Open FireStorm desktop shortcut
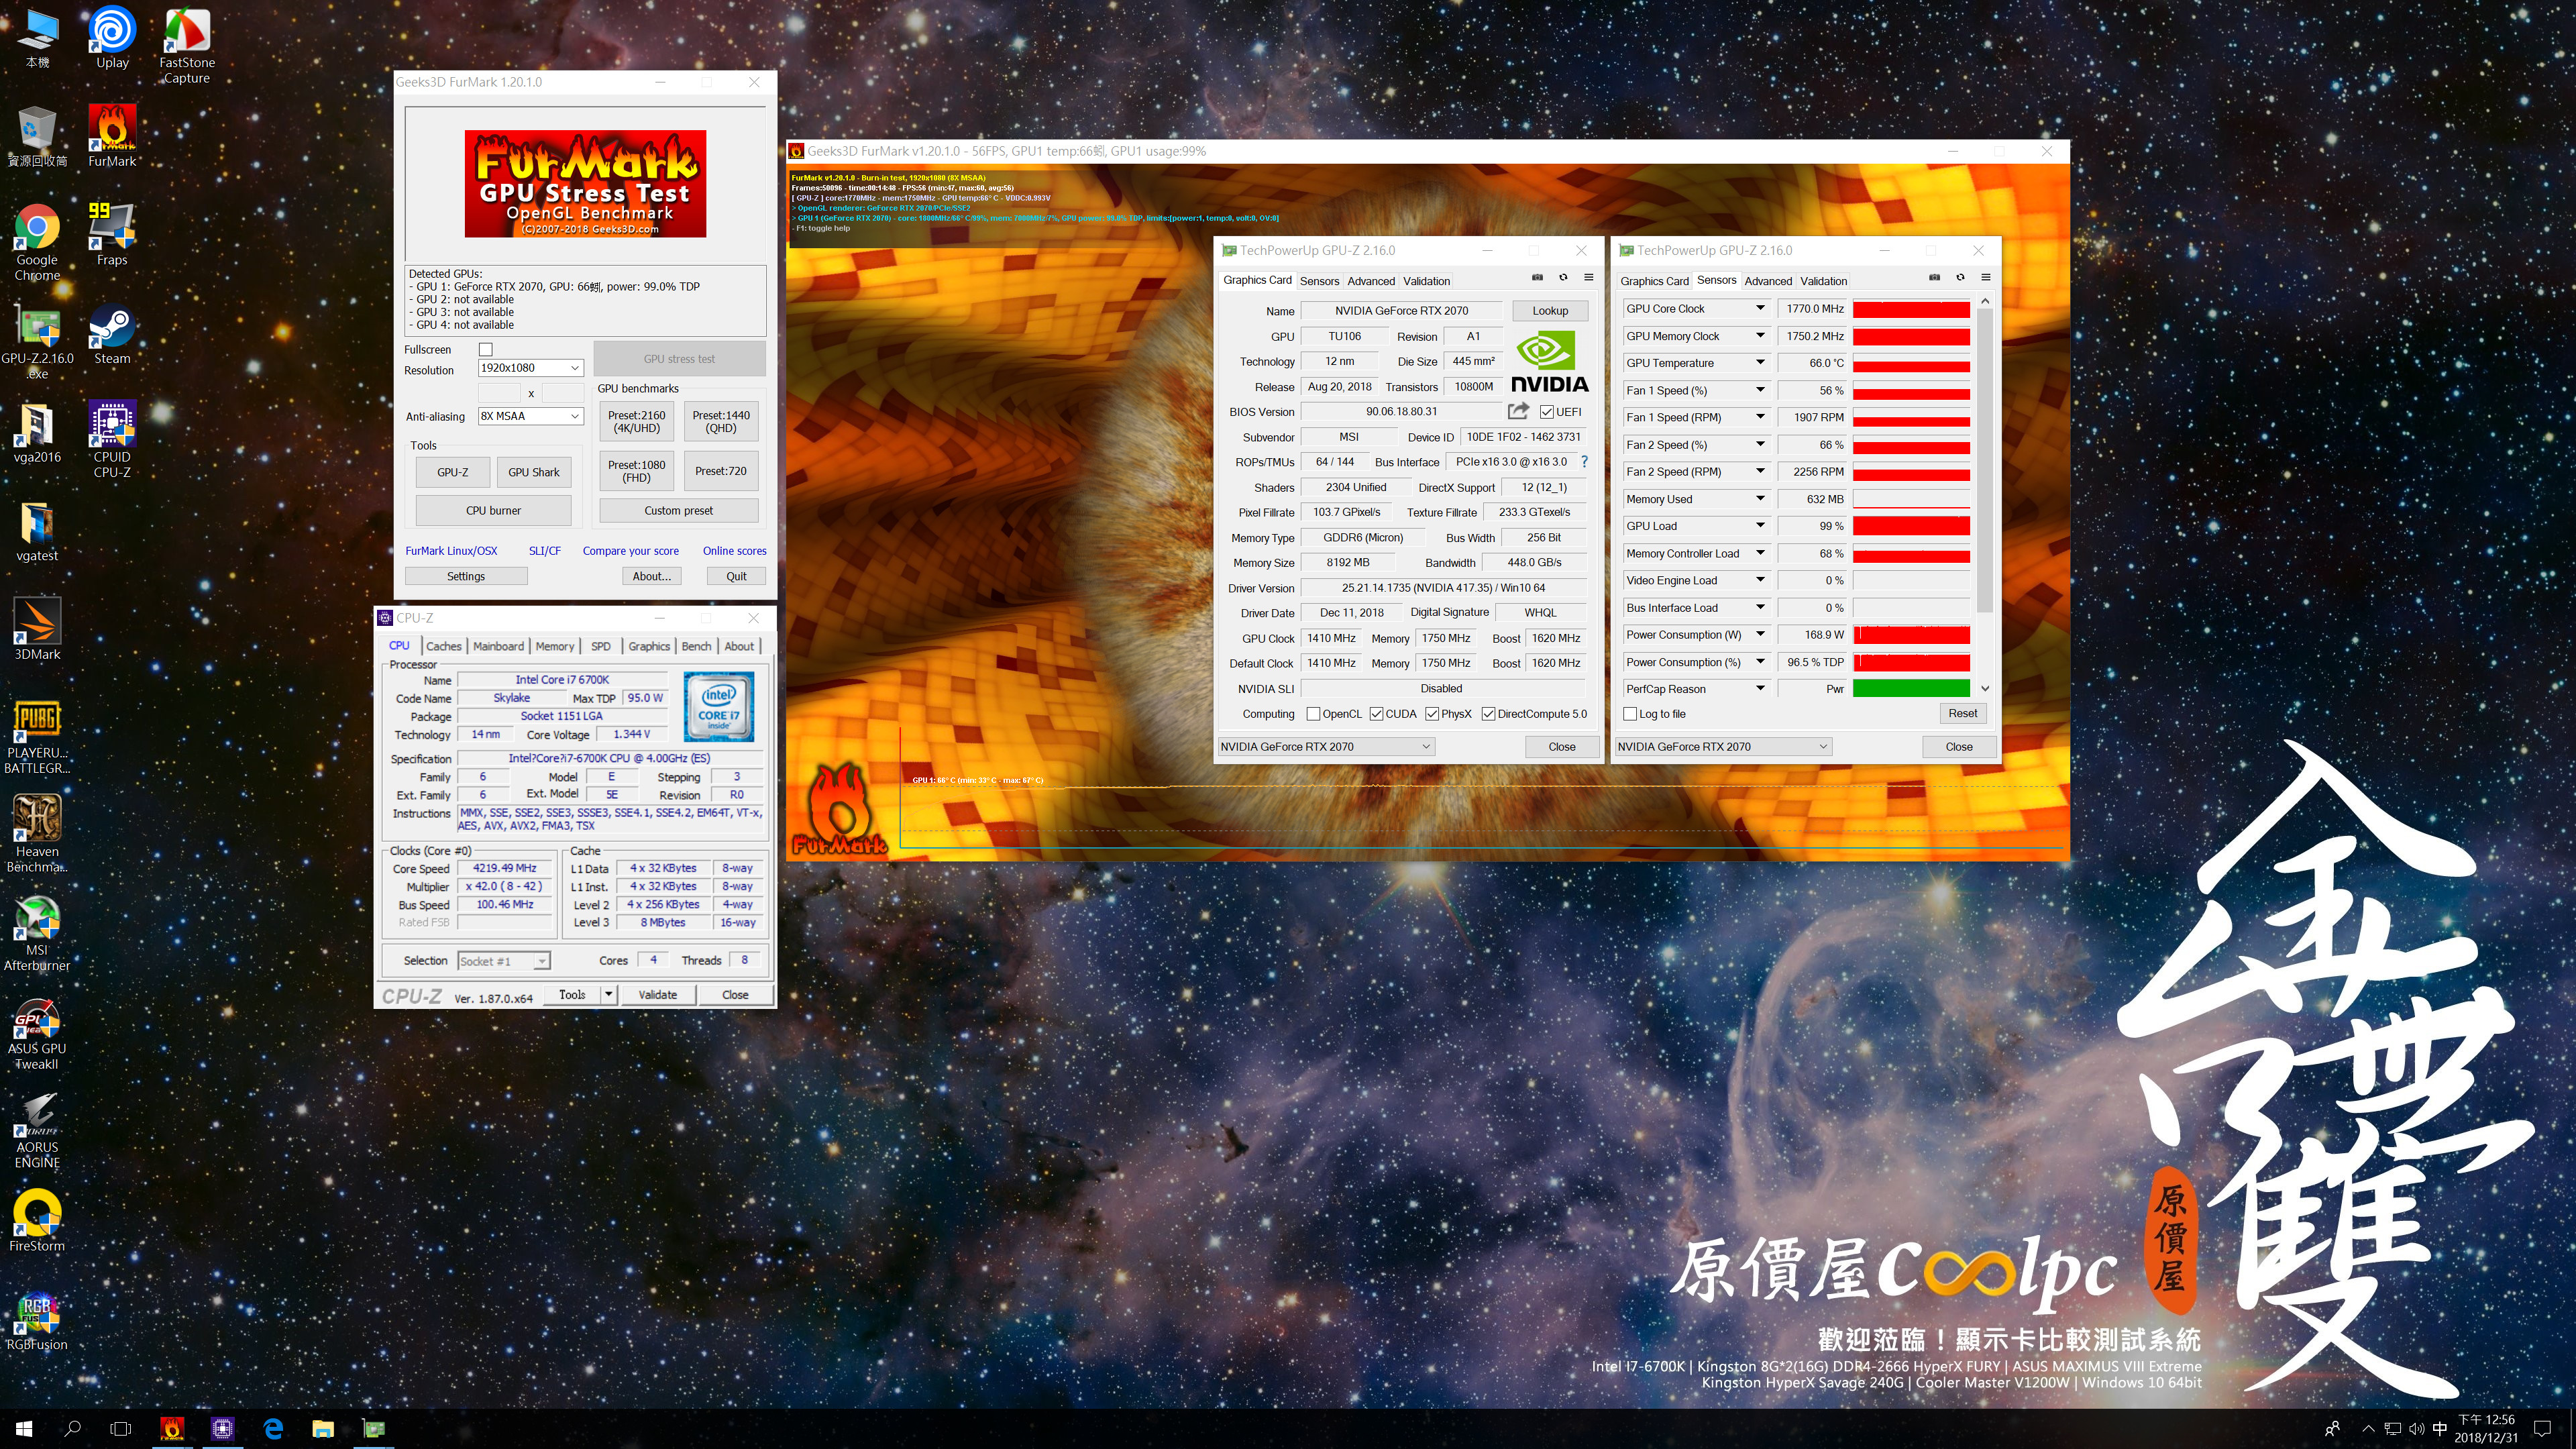The width and height of the screenshot is (2576, 1449). coord(37,1221)
